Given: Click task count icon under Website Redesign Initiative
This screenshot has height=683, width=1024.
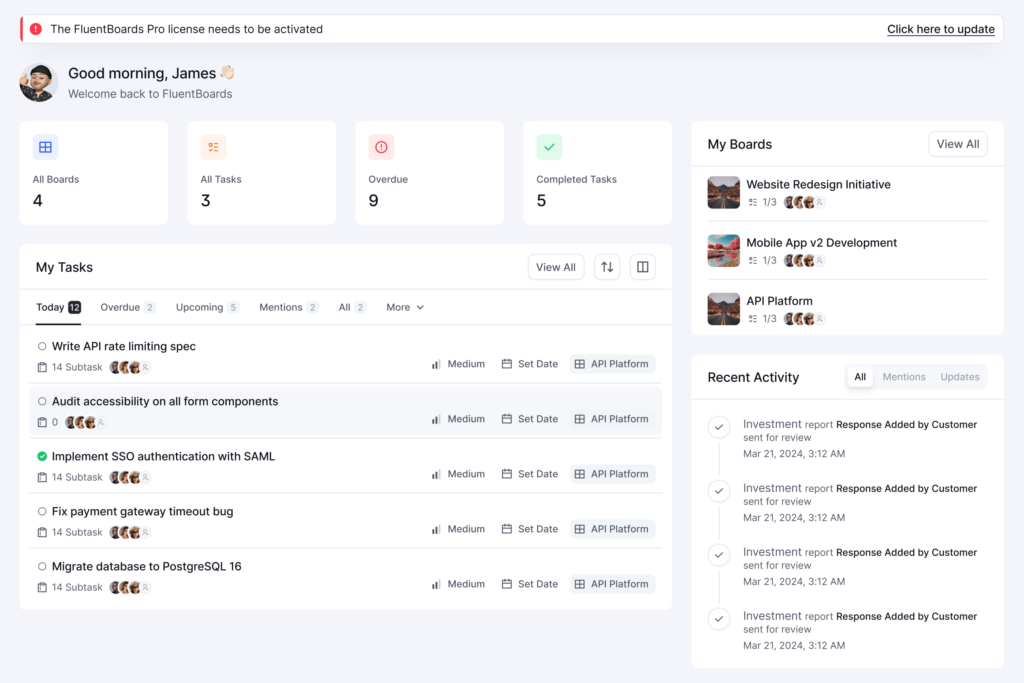Looking at the screenshot, I should tap(753, 202).
